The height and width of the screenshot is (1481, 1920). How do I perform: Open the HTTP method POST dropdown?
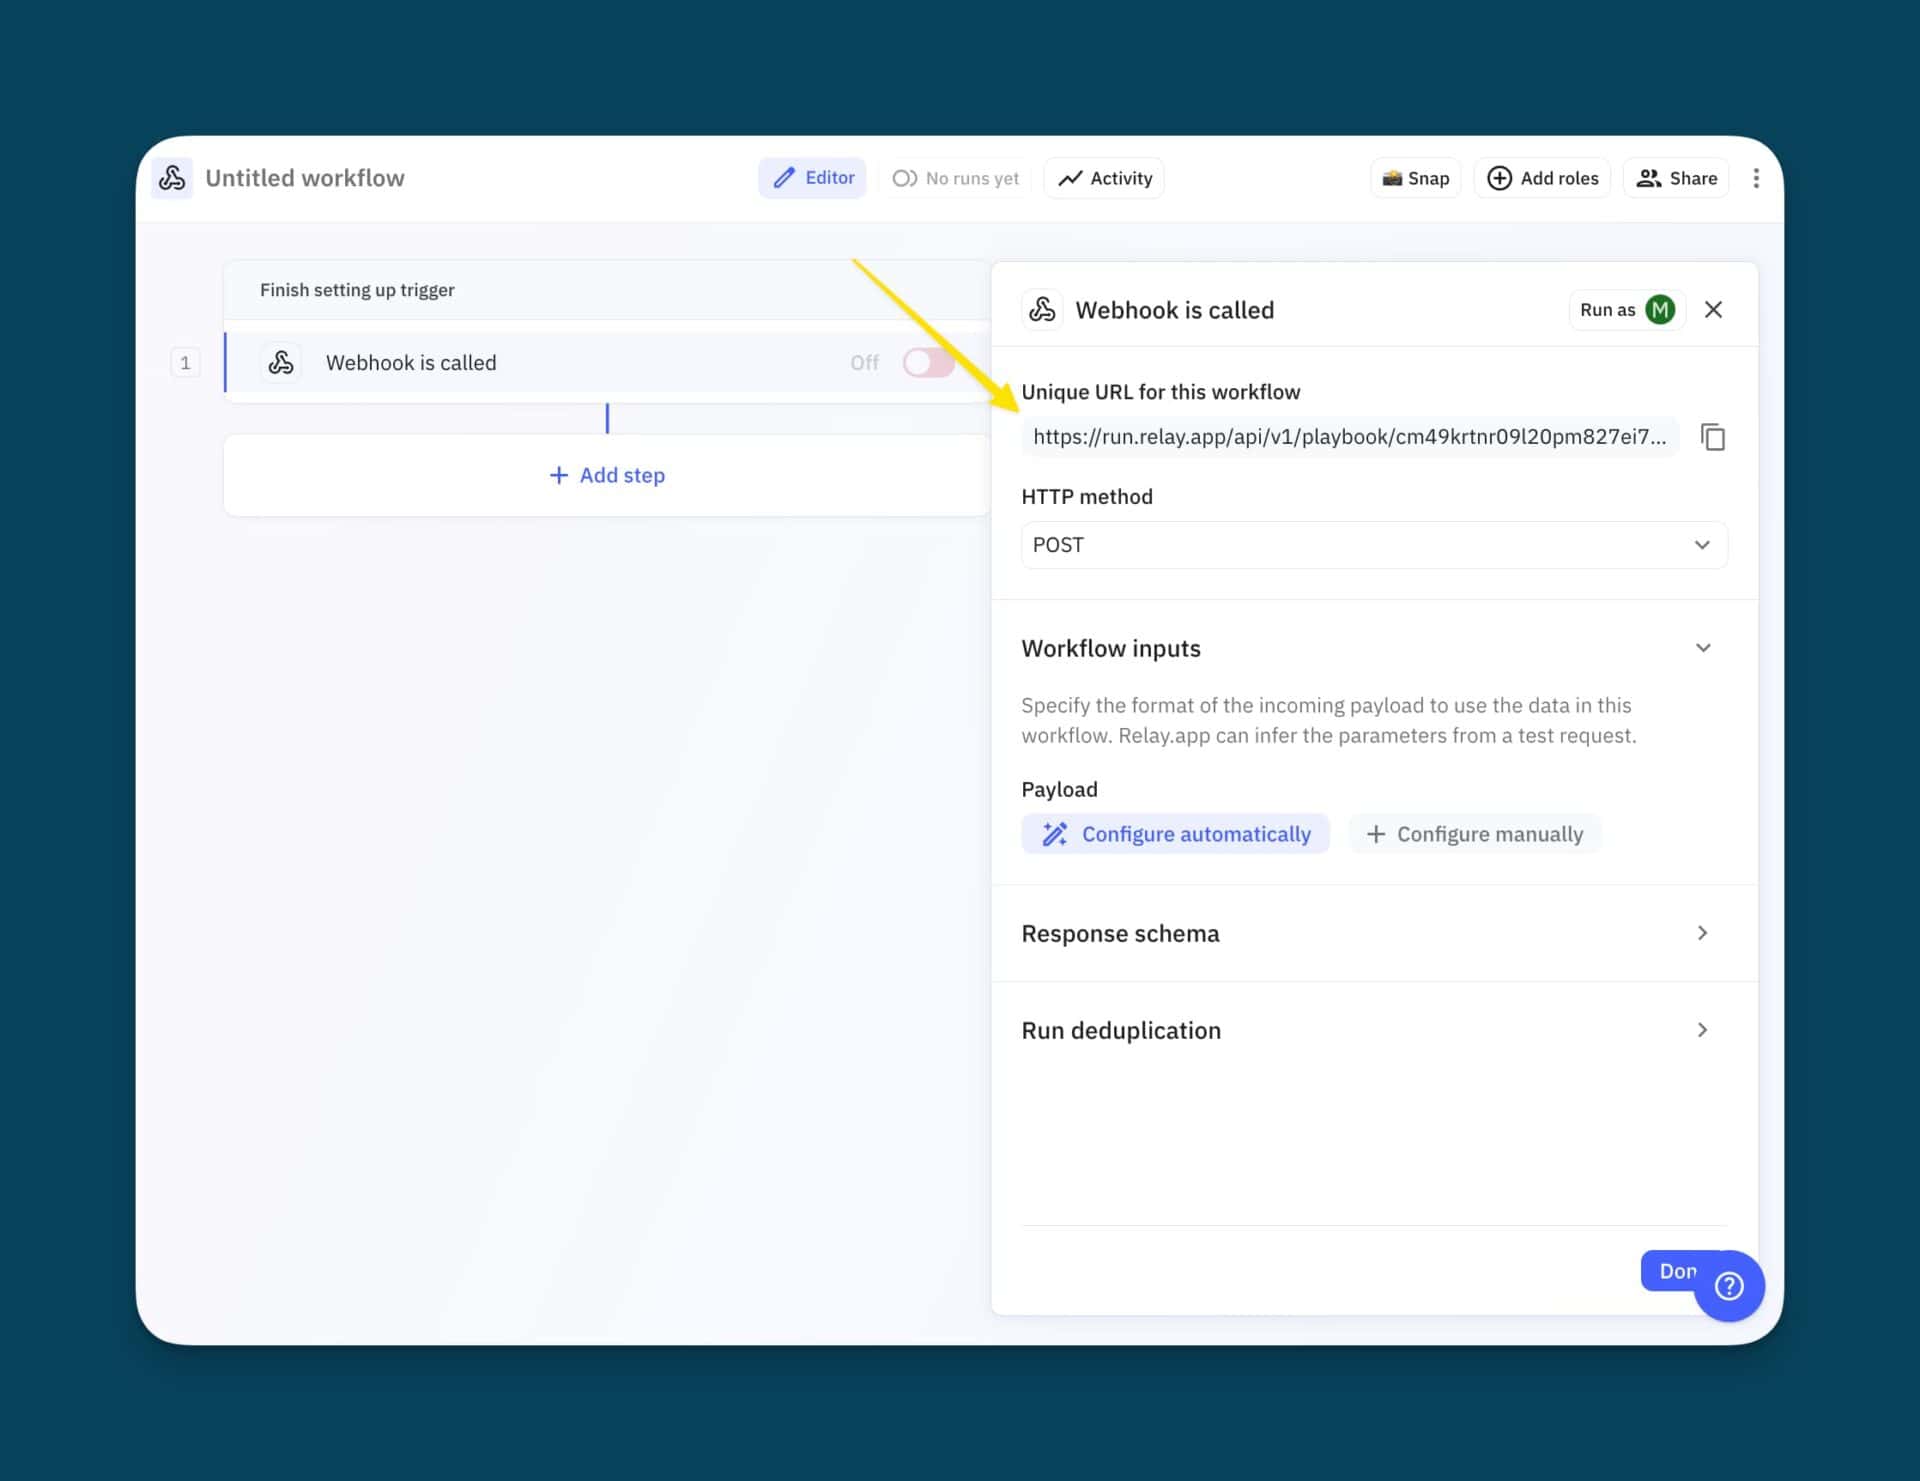1373,545
